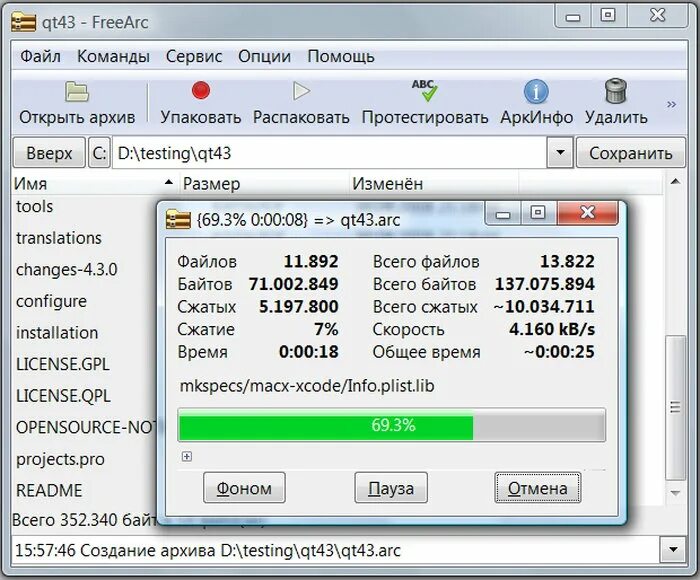Maximize the progress dialog window

pos(538,213)
